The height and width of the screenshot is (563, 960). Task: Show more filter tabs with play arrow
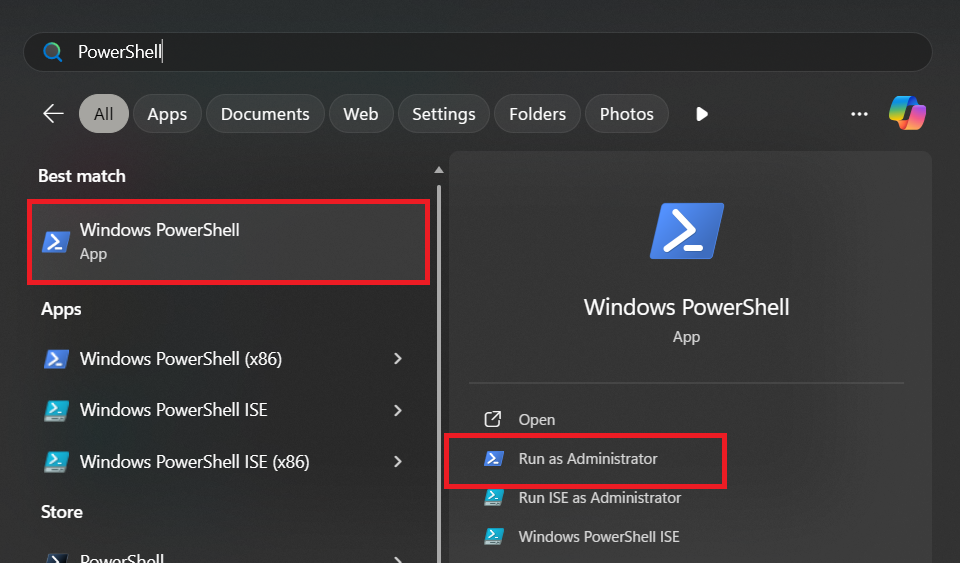702,114
